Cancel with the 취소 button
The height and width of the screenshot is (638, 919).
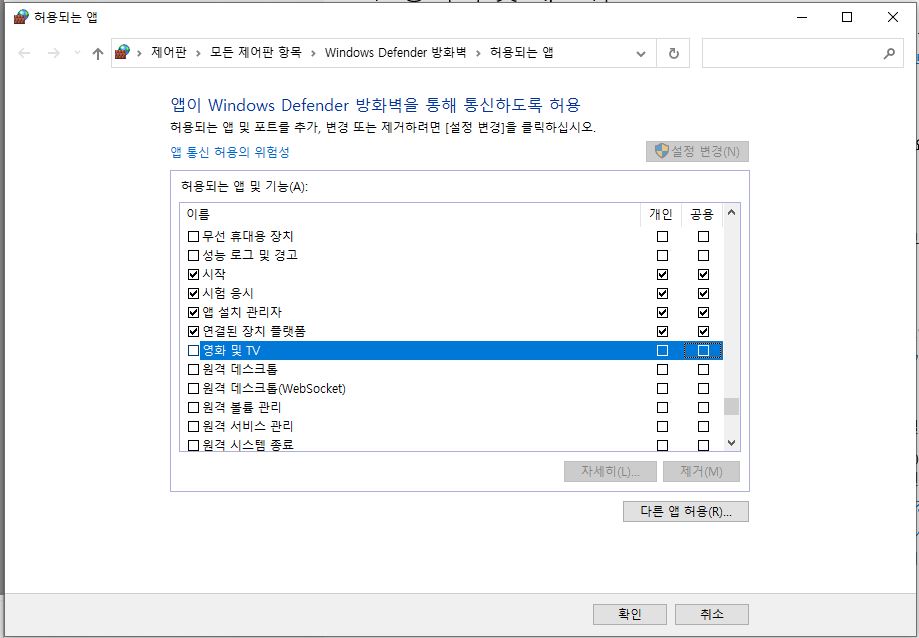click(x=712, y=614)
